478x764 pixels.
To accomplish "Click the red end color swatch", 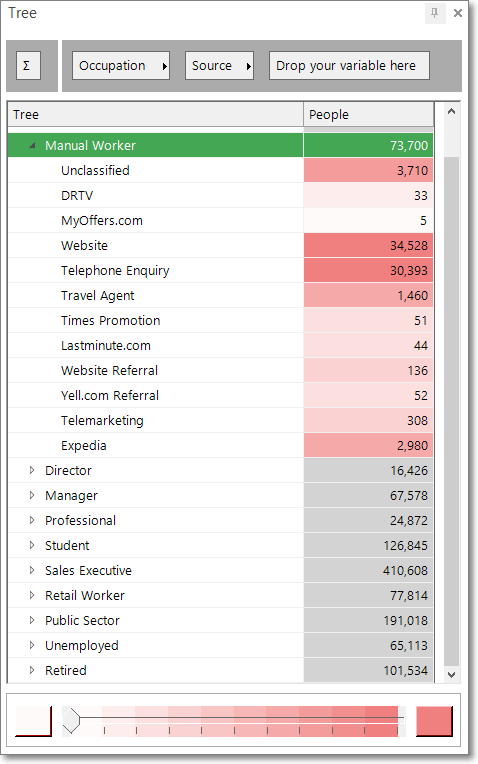I will (434, 721).
